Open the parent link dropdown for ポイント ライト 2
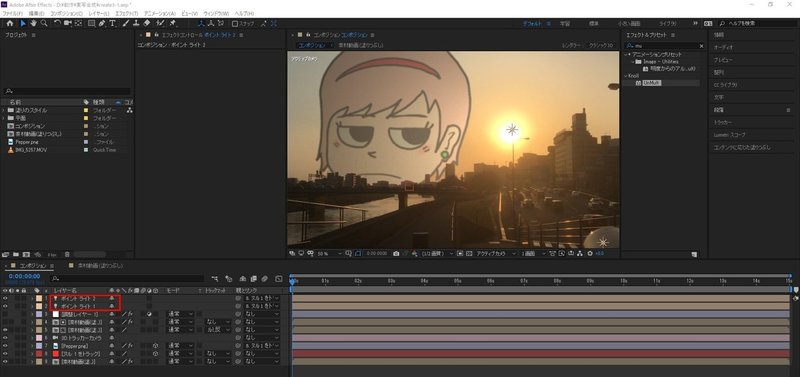The height and width of the screenshot is (377, 800). [x=261, y=298]
